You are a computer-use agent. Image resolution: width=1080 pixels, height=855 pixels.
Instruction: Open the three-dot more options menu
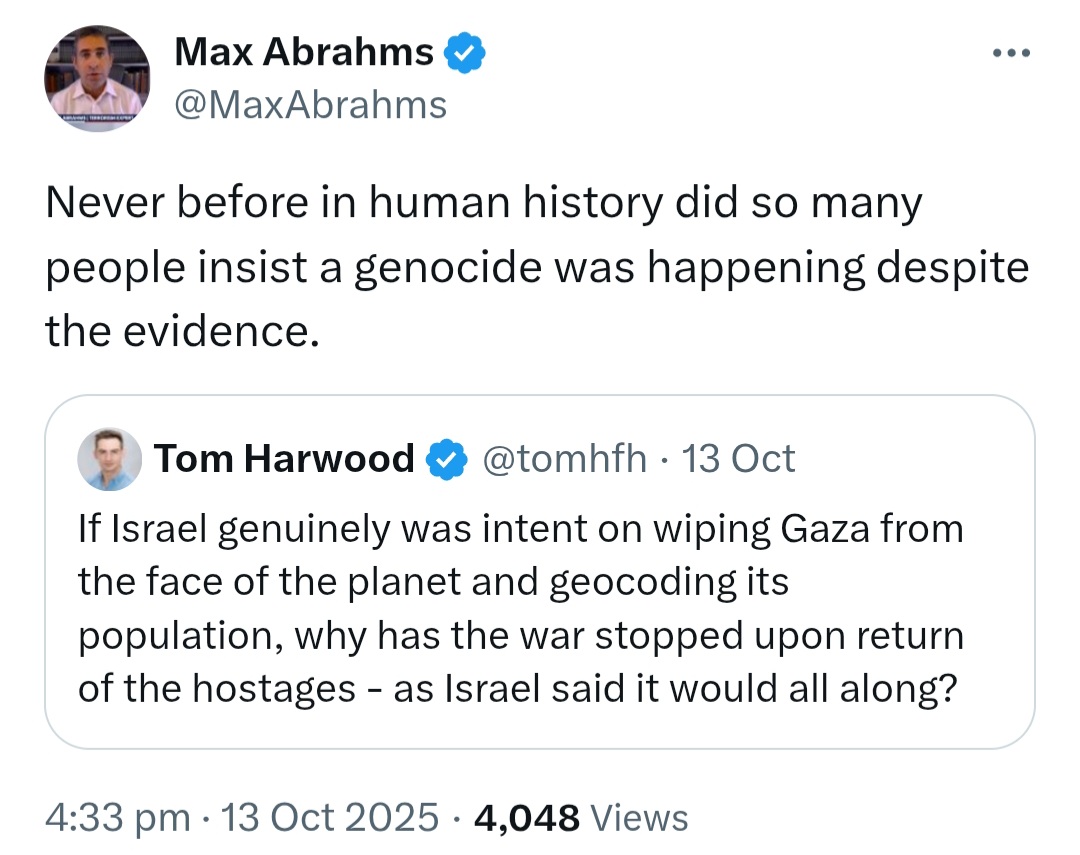pos(1011,53)
